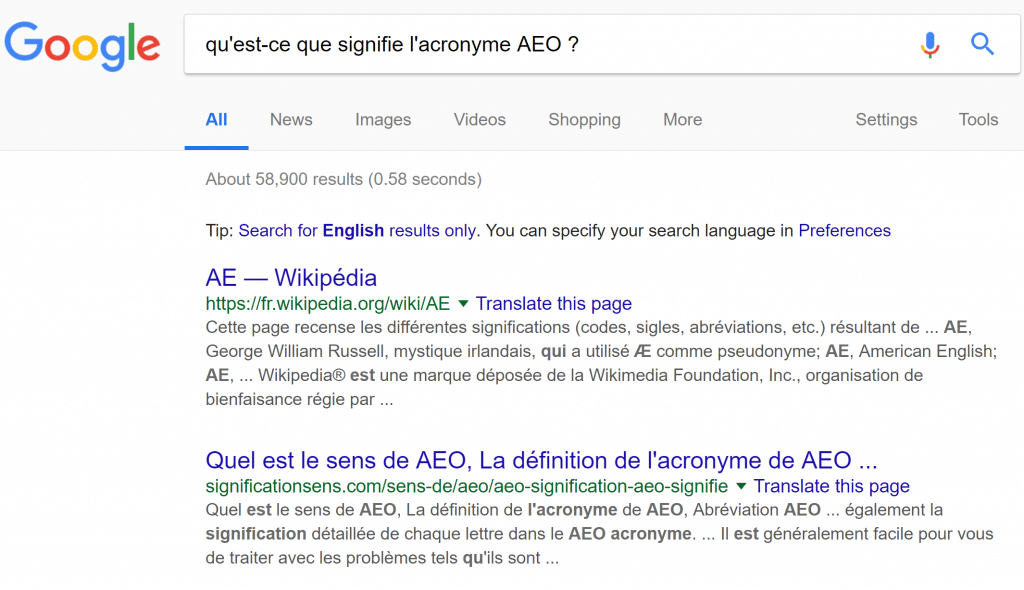
Task: Expand the arrow beside fr.wikipedia.org/wiki/AE
Action: [x=463, y=304]
